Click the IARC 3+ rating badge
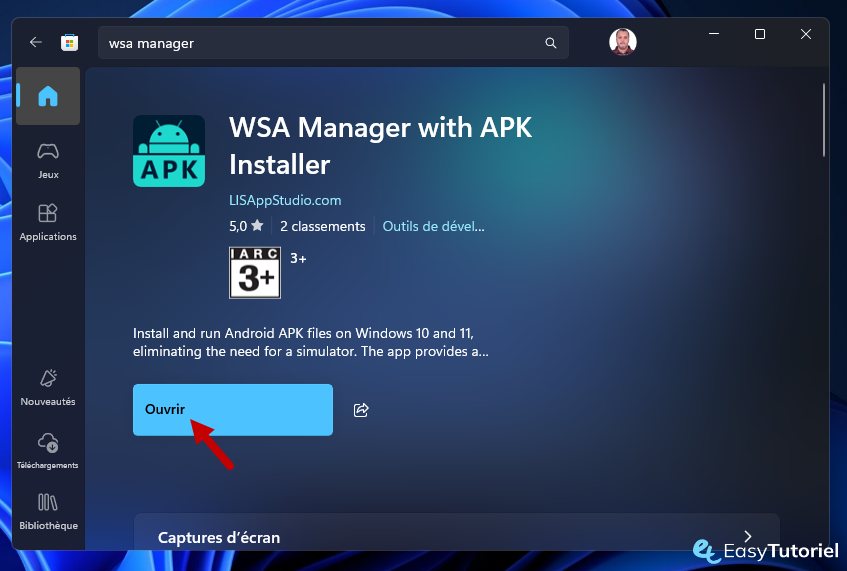Viewport: 847px width, 571px height. [x=255, y=273]
